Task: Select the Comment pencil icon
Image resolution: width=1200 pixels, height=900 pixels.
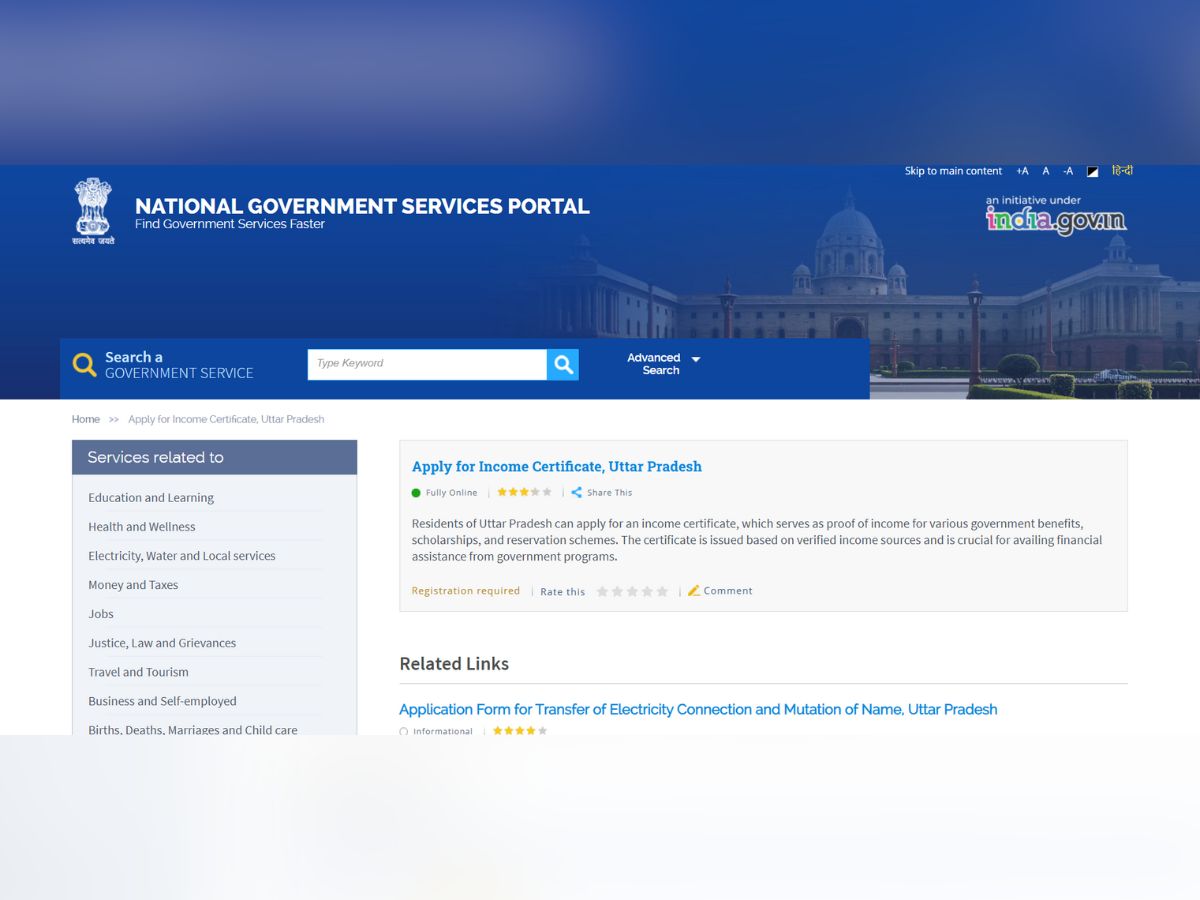Action: tap(694, 590)
